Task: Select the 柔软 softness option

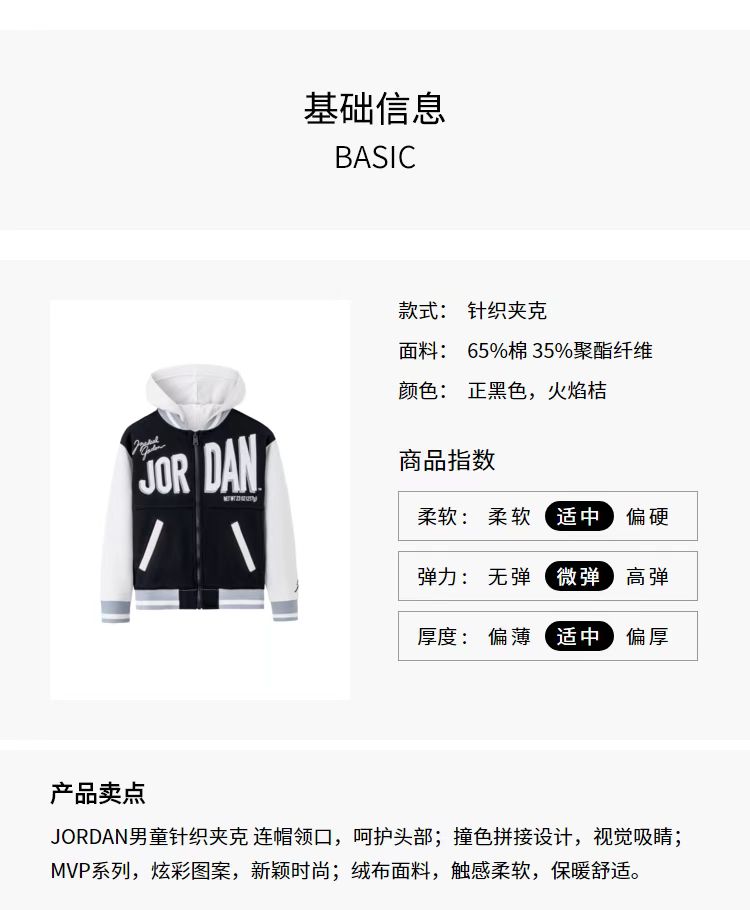Action: [509, 516]
